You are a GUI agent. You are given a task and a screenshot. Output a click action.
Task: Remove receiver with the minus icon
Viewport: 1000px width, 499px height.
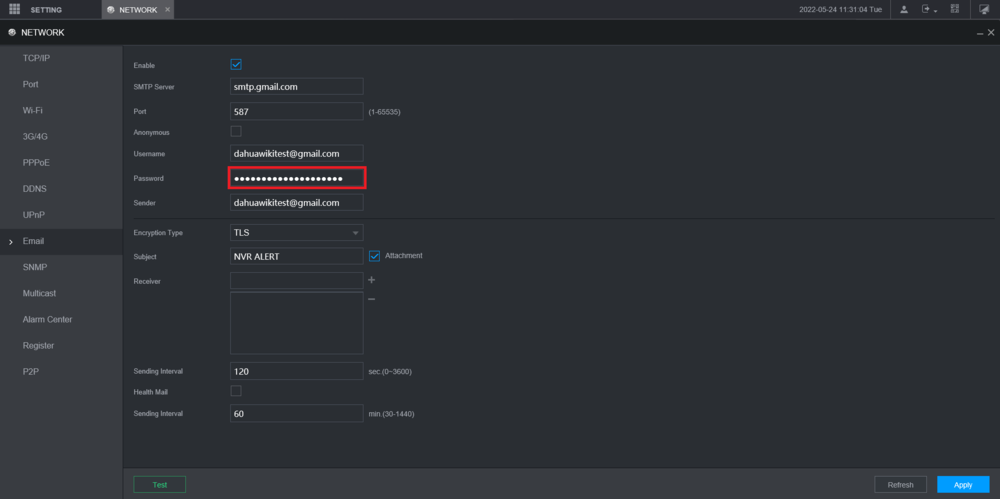click(x=371, y=299)
